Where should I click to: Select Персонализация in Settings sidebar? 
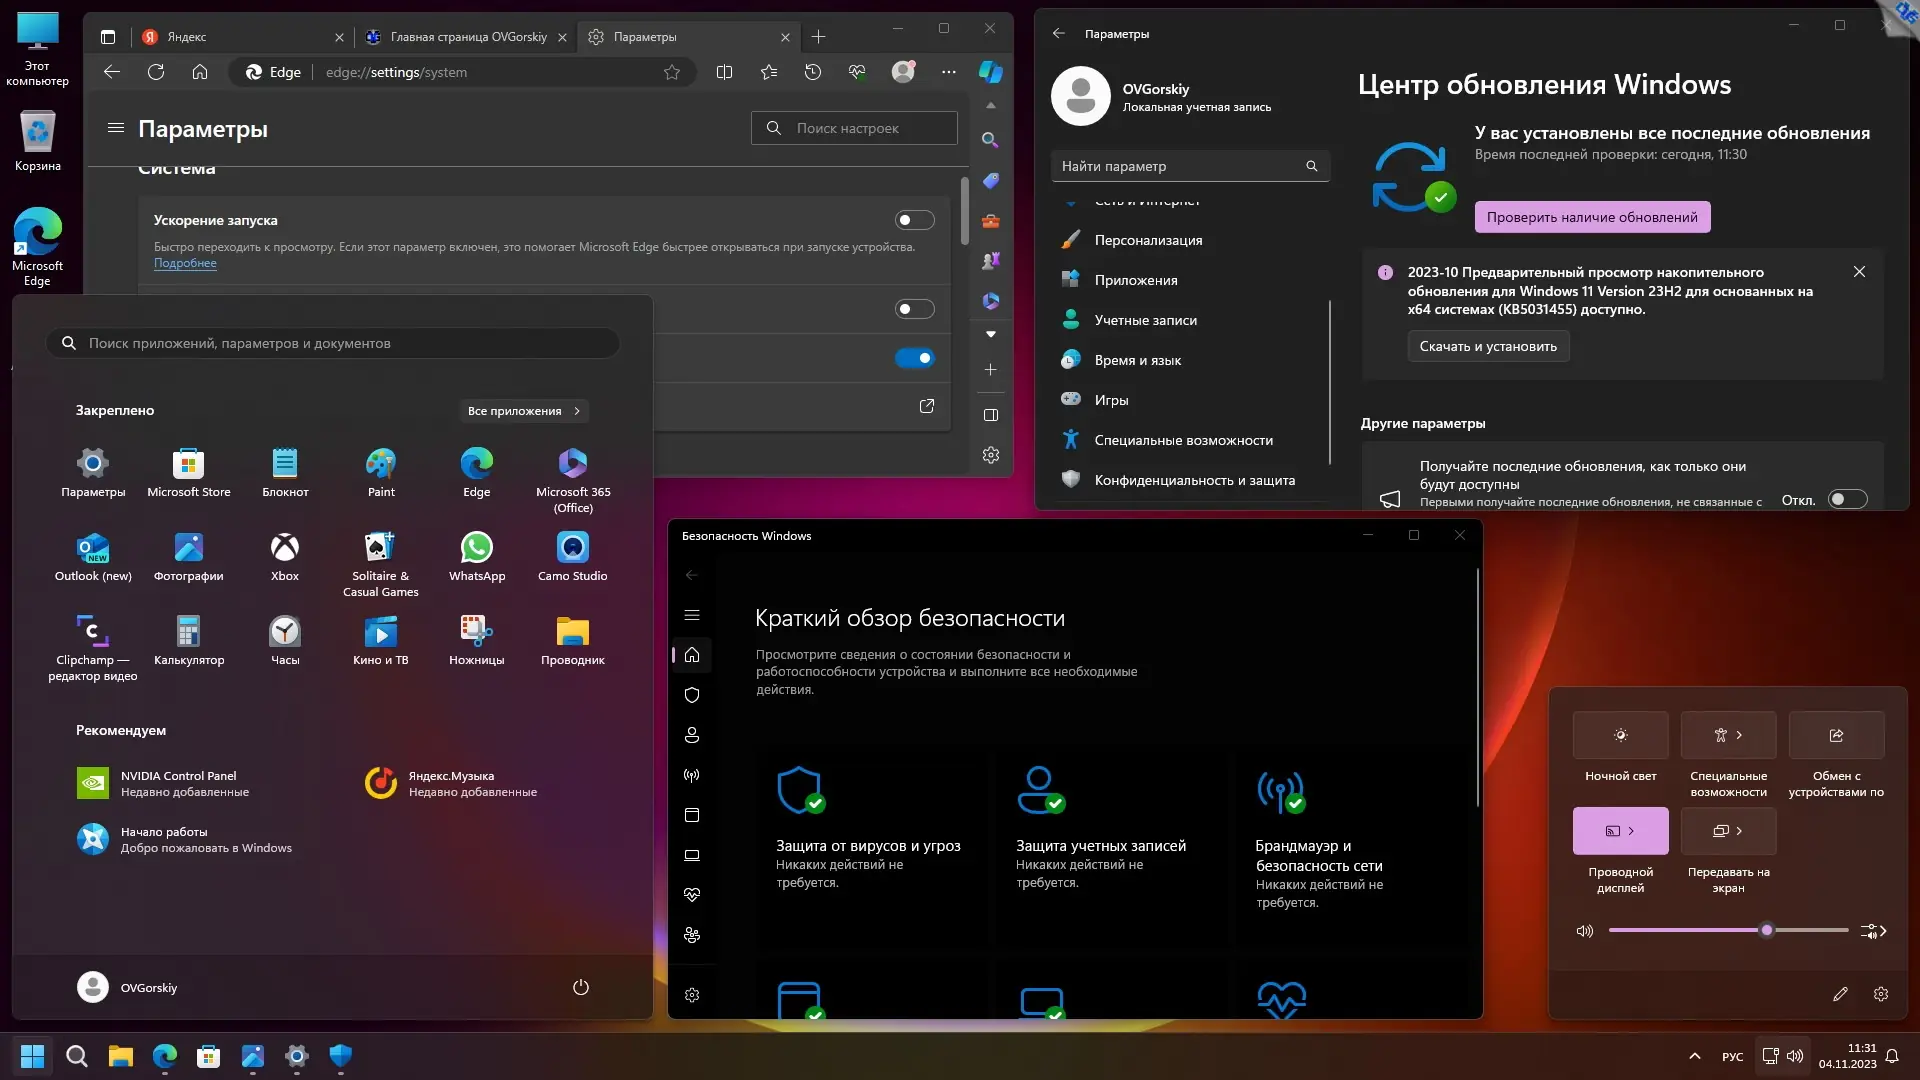pos(1148,240)
